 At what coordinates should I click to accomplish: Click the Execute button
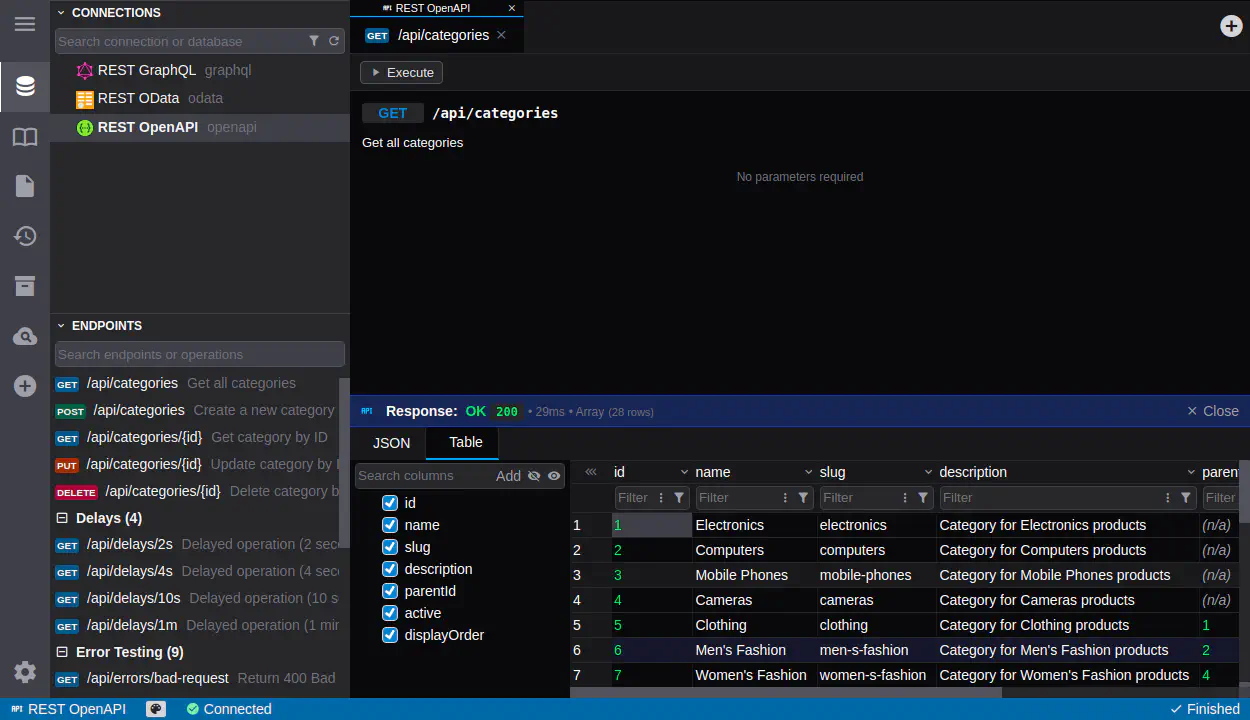401,72
